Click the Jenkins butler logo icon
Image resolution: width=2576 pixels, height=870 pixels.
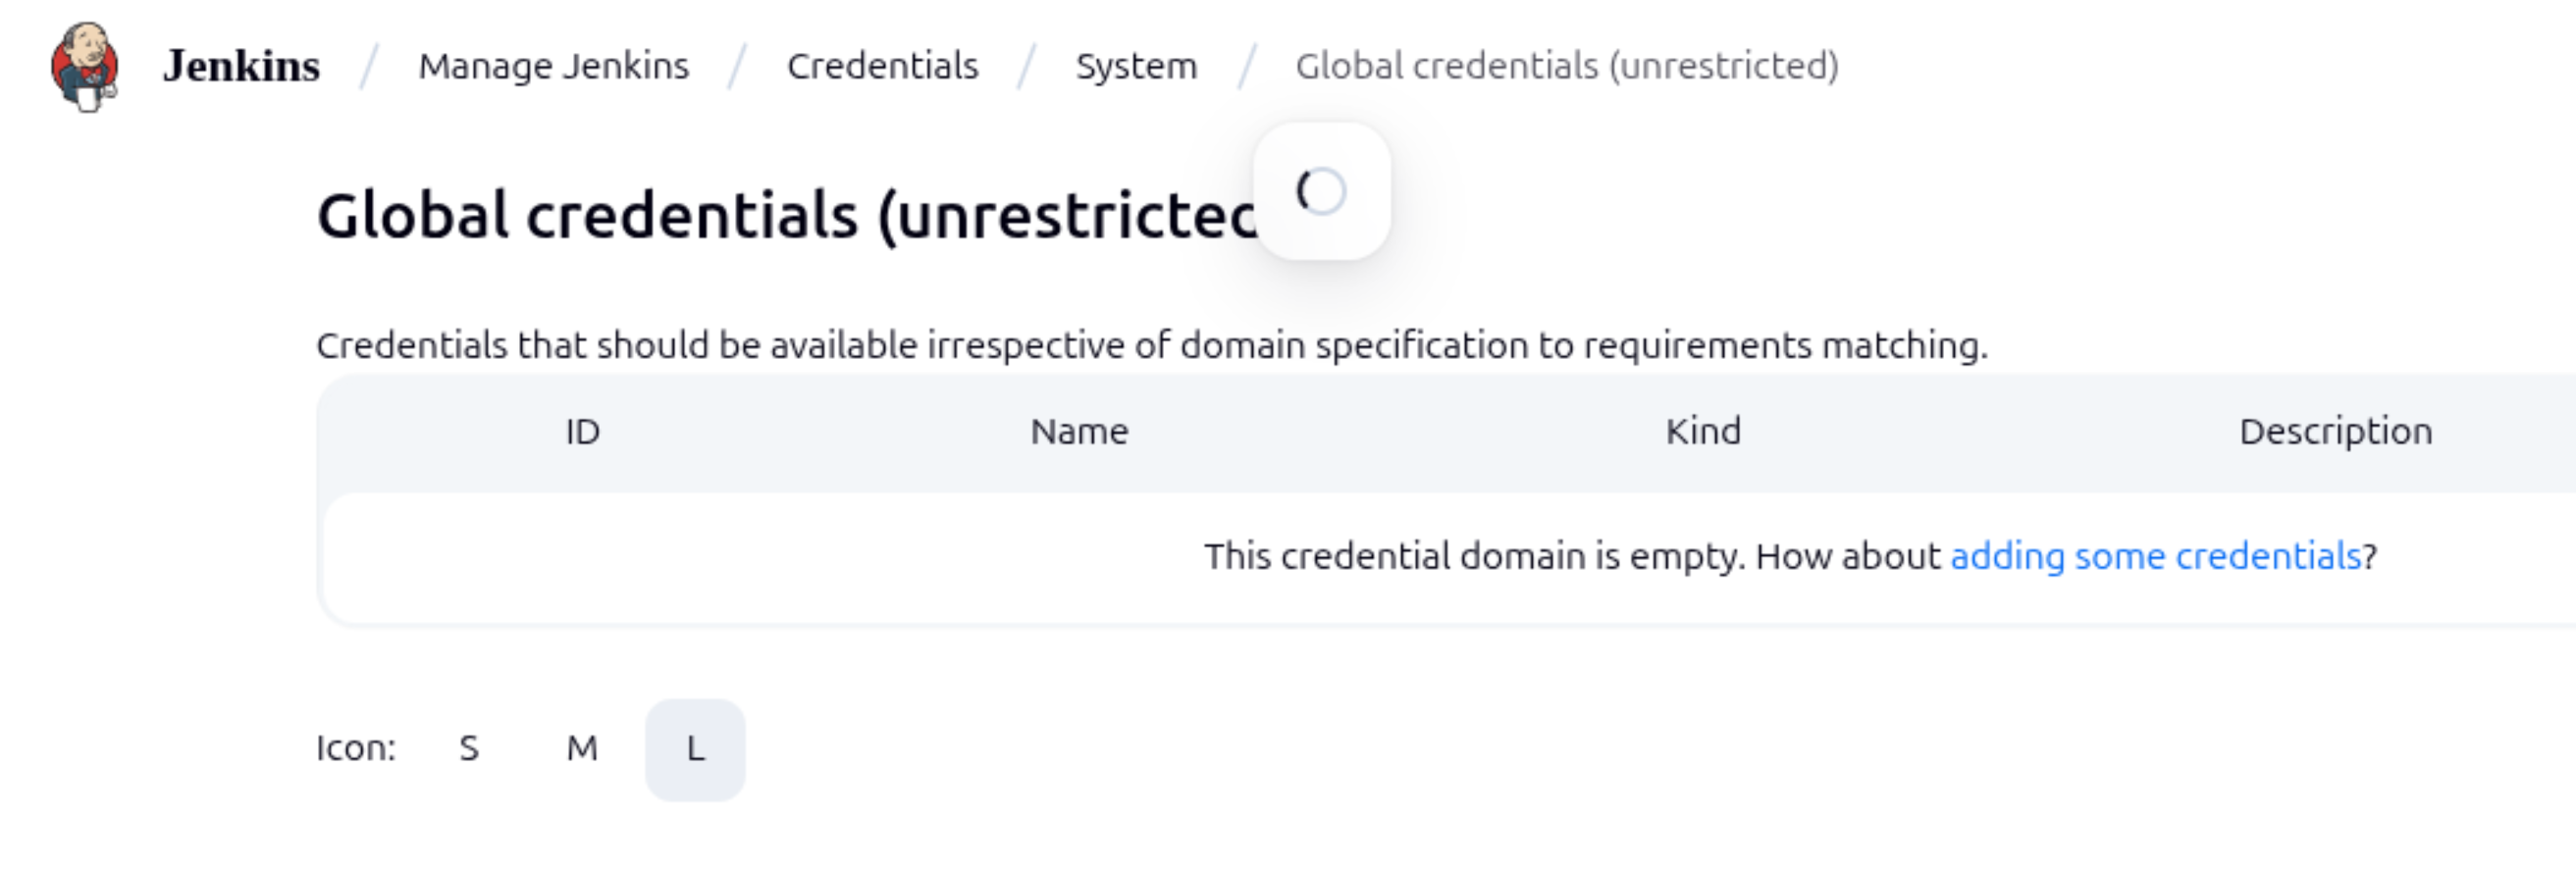85,67
